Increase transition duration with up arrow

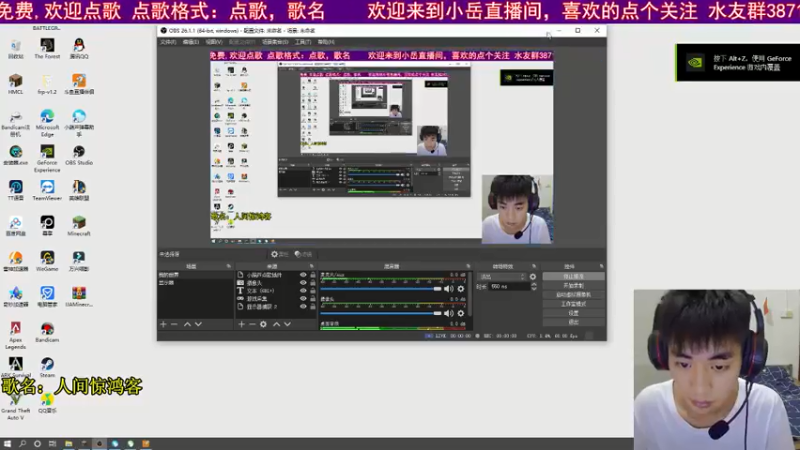(534, 284)
